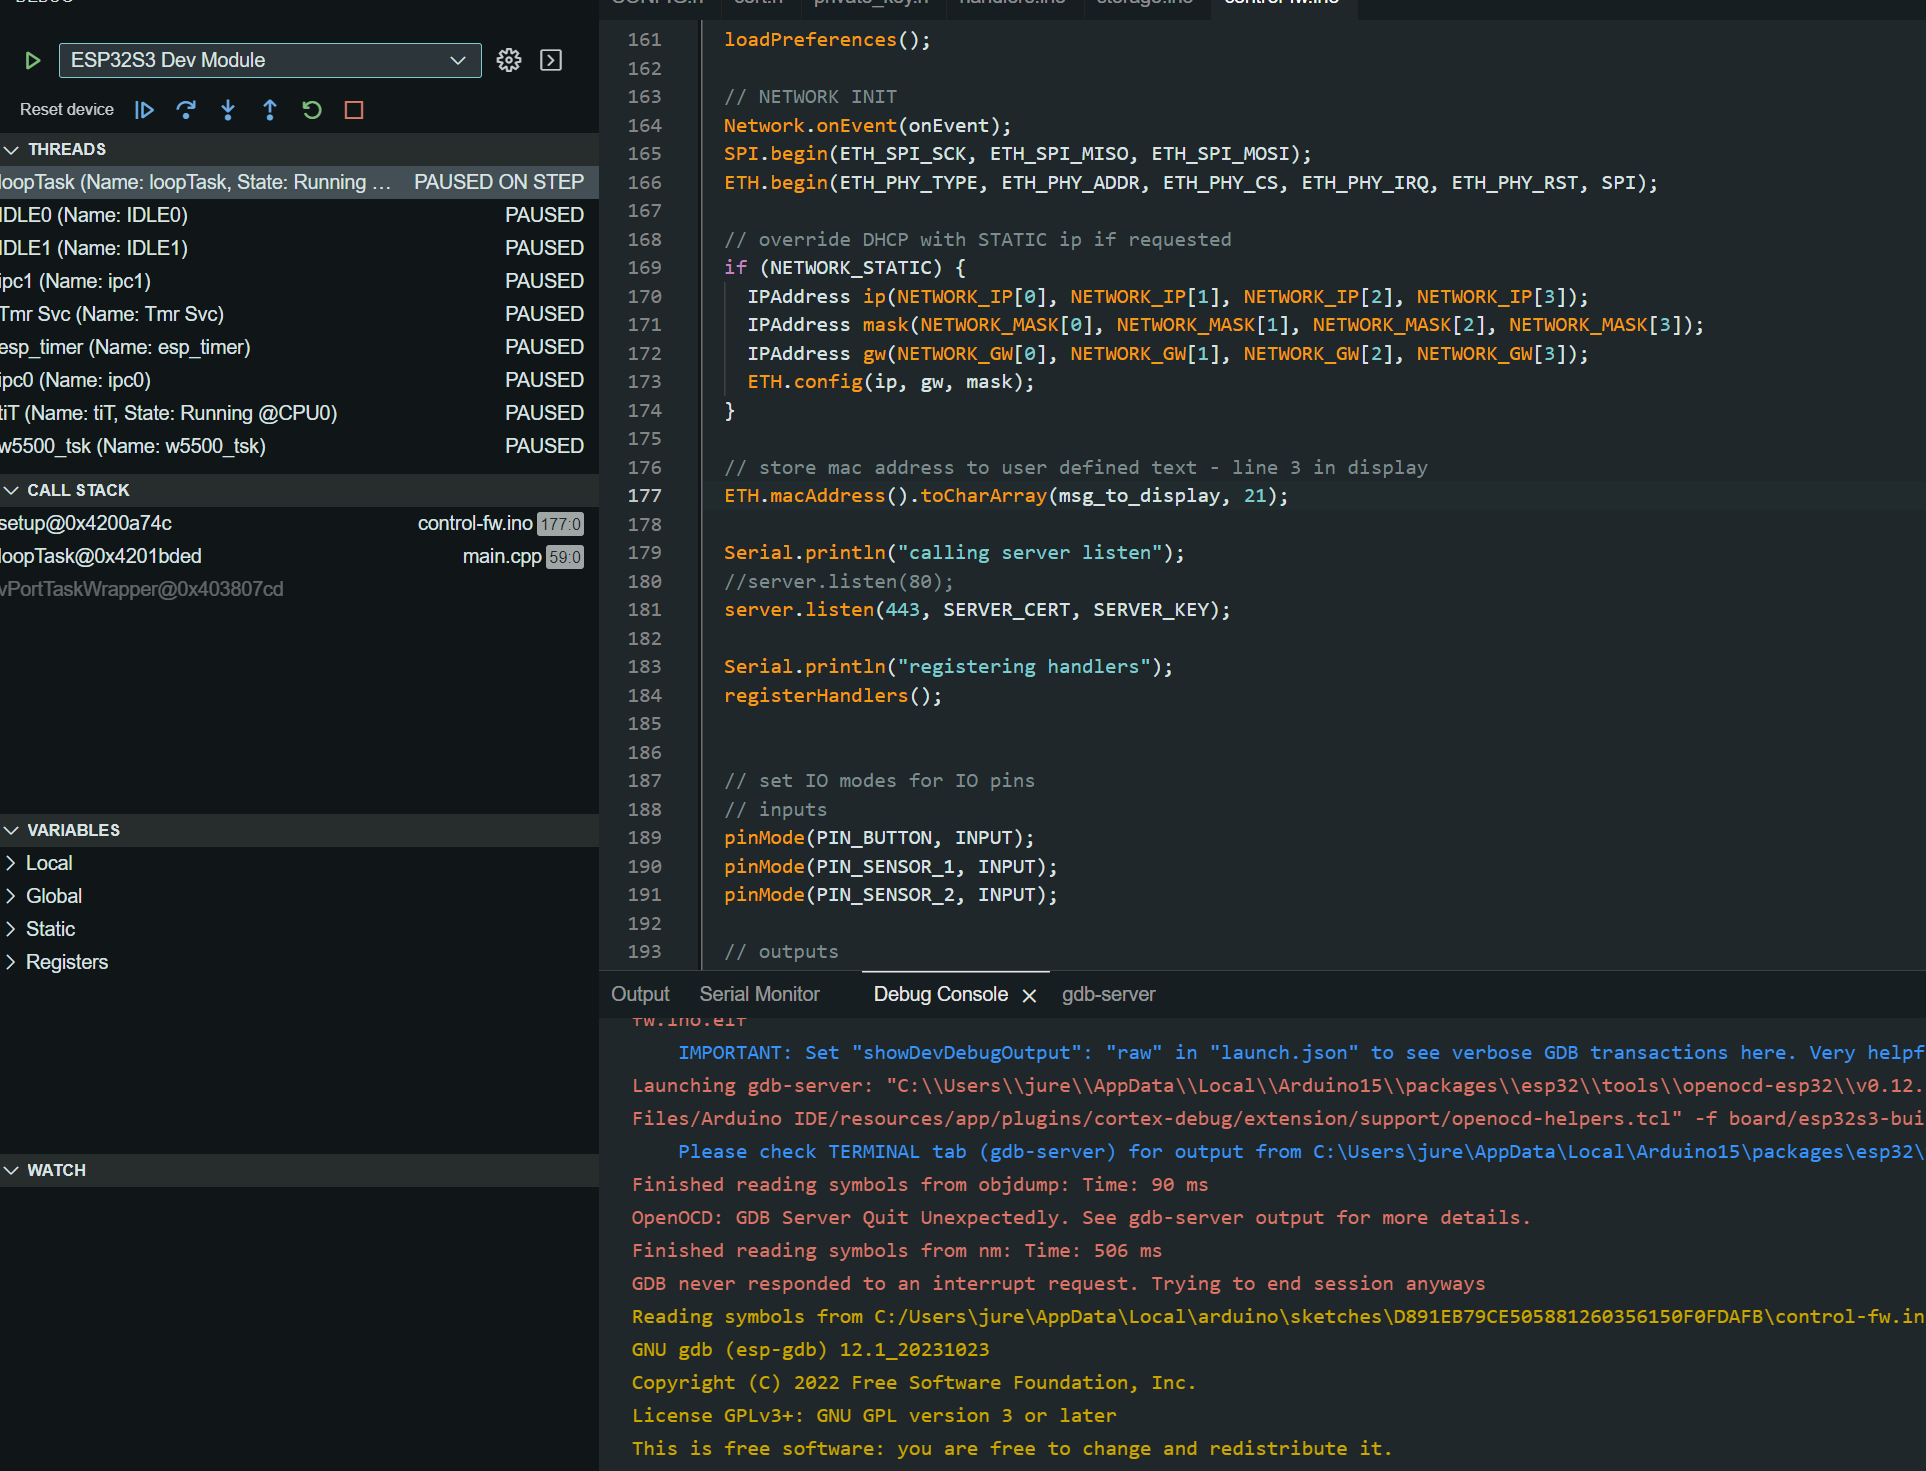Open the debug configuration gear icon

tap(509, 60)
